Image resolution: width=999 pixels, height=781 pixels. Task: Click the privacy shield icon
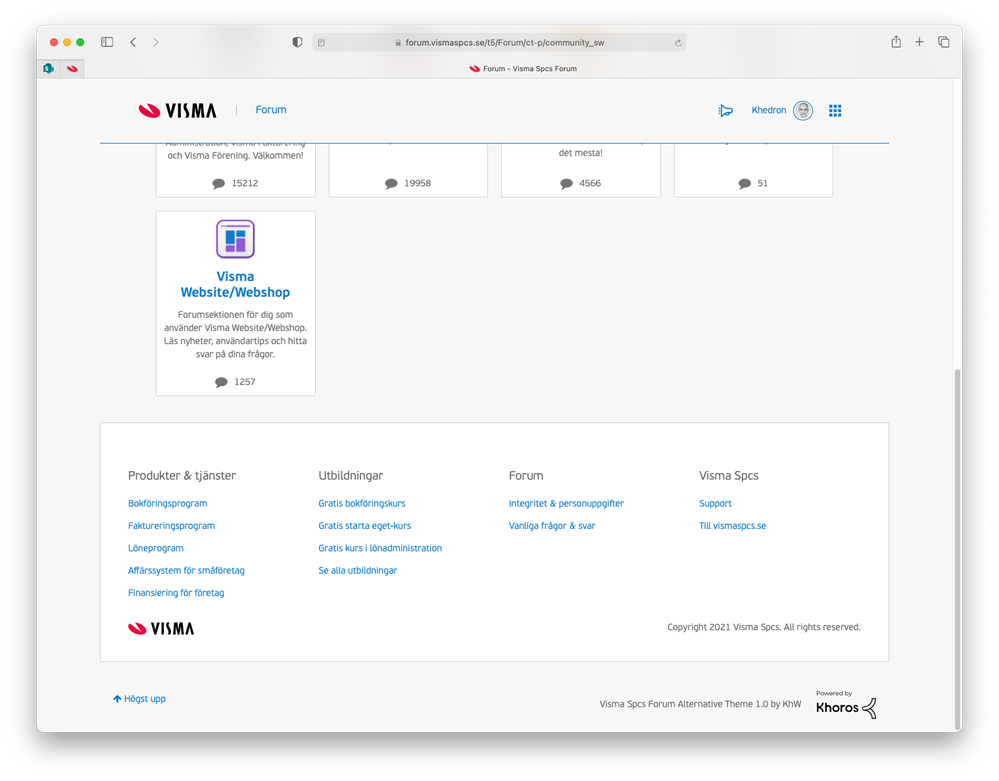297,42
